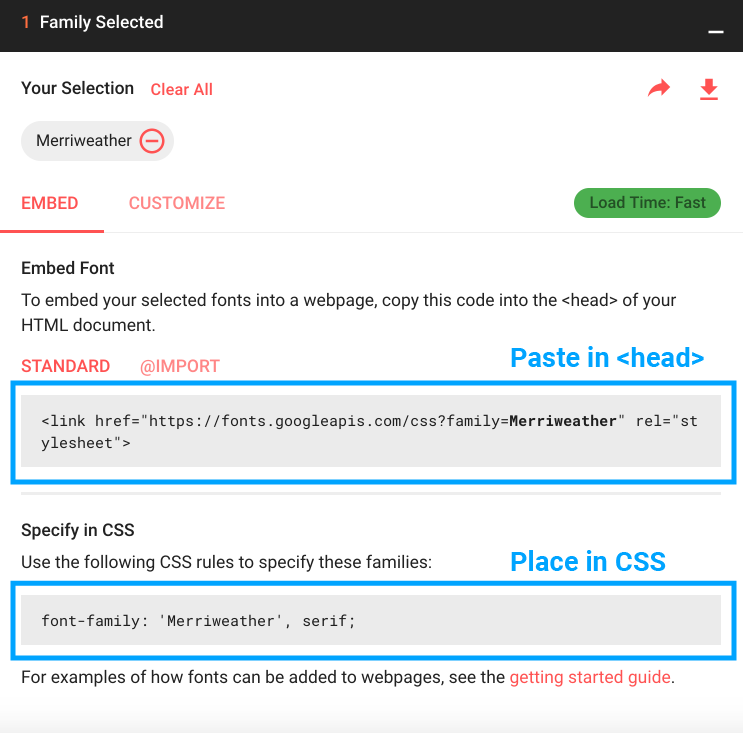Click the share selection arrow icon
Screen dimensions: 743x733
659,88
